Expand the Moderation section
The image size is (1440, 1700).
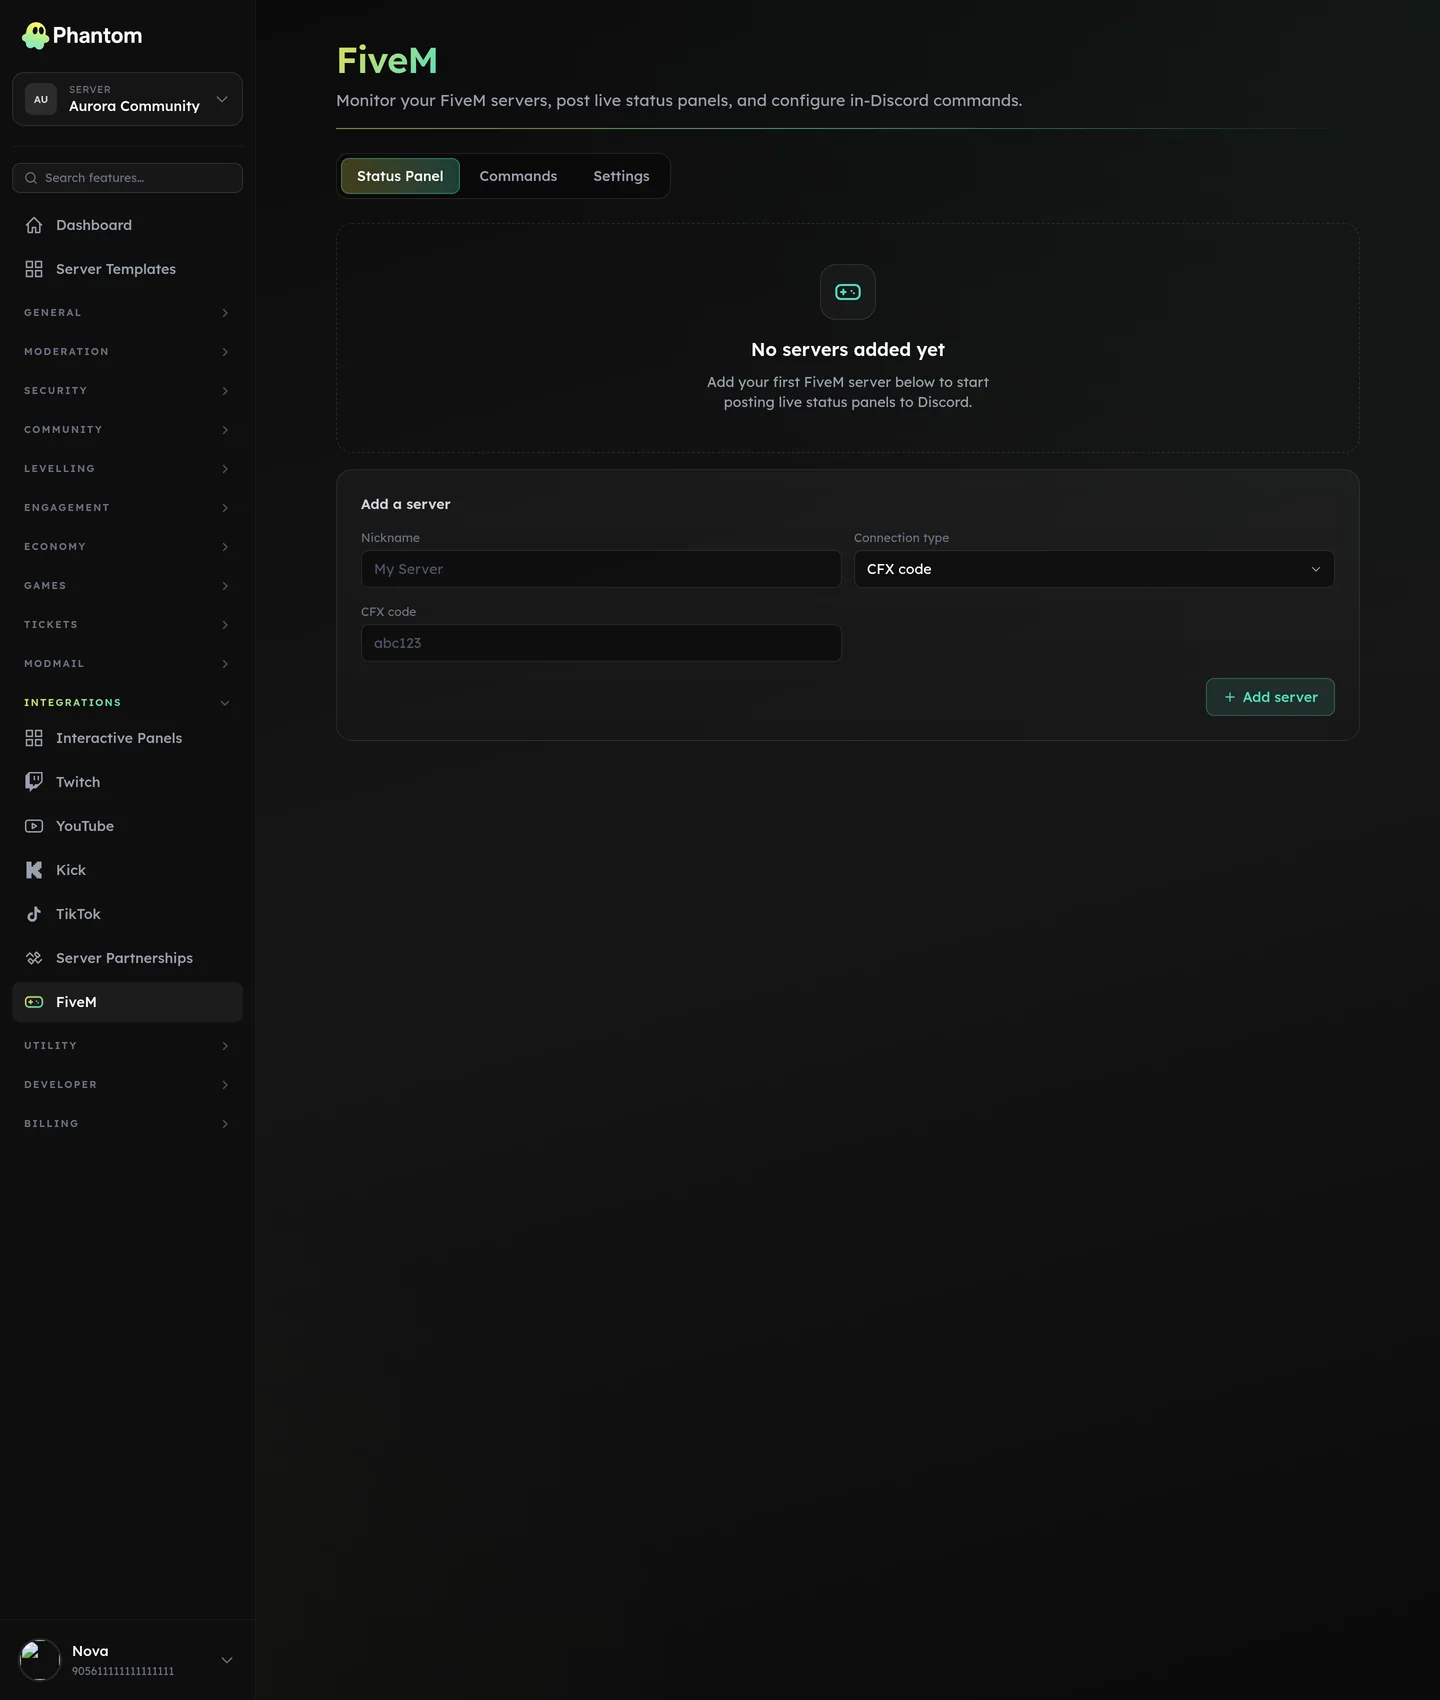coord(127,352)
